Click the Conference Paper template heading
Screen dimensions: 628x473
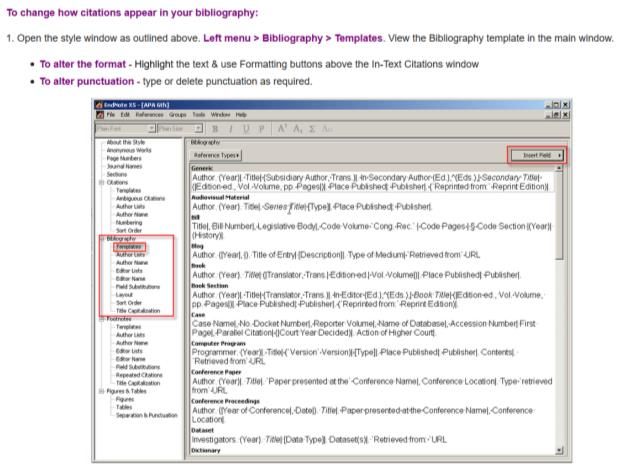(216, 372)
